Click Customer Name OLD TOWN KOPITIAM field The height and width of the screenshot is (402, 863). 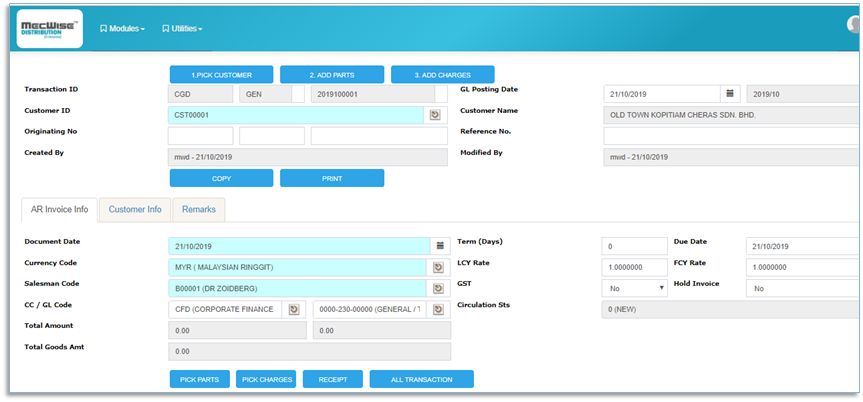click(733, 115)
